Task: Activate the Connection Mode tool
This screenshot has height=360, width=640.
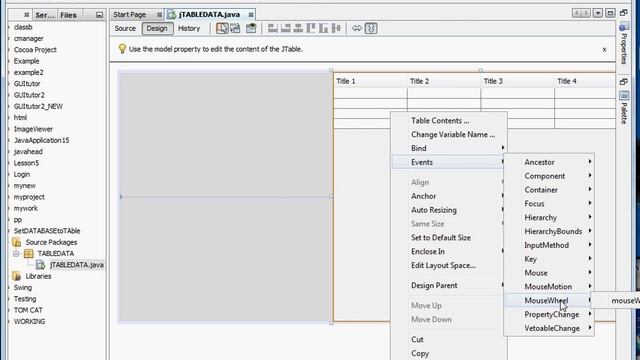Action: pyautogui.click(x=236, y=28)
